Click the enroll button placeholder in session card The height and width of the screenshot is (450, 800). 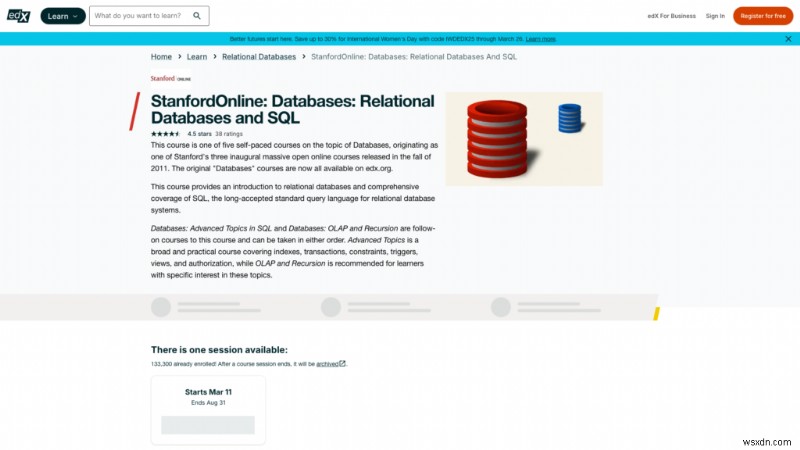tap(208, 425)
